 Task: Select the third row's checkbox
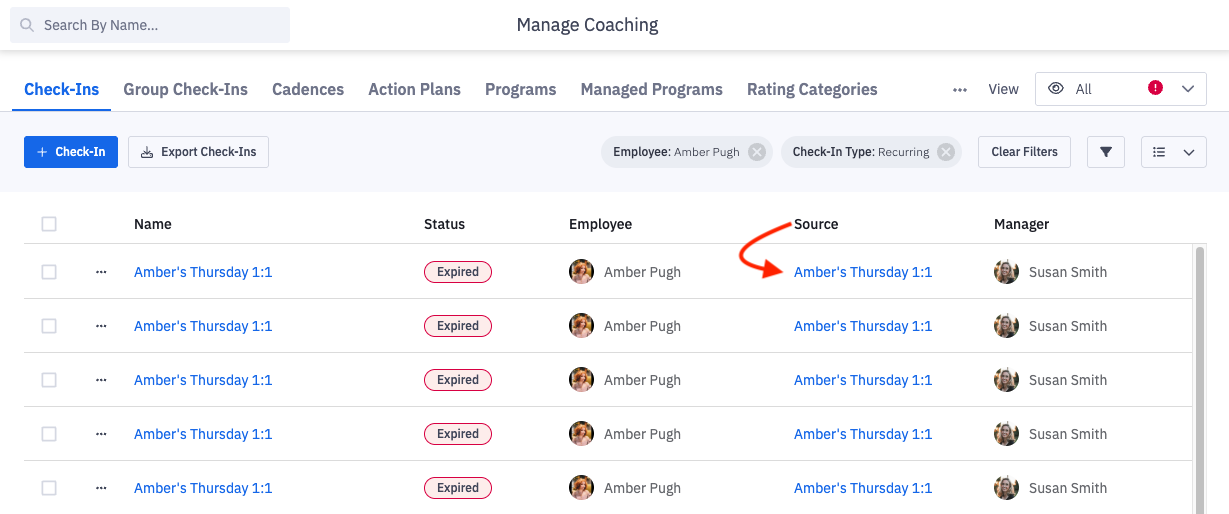[49, 380]
